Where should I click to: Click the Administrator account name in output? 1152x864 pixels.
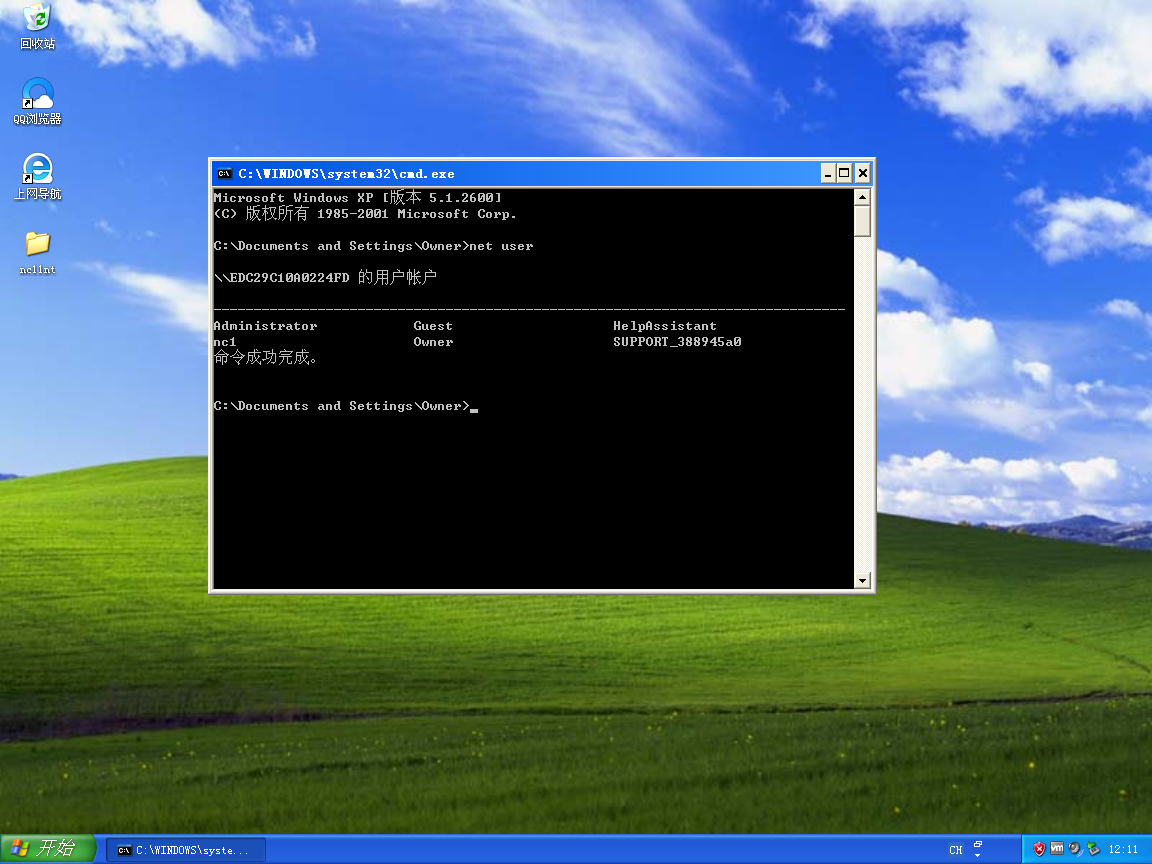265,325
